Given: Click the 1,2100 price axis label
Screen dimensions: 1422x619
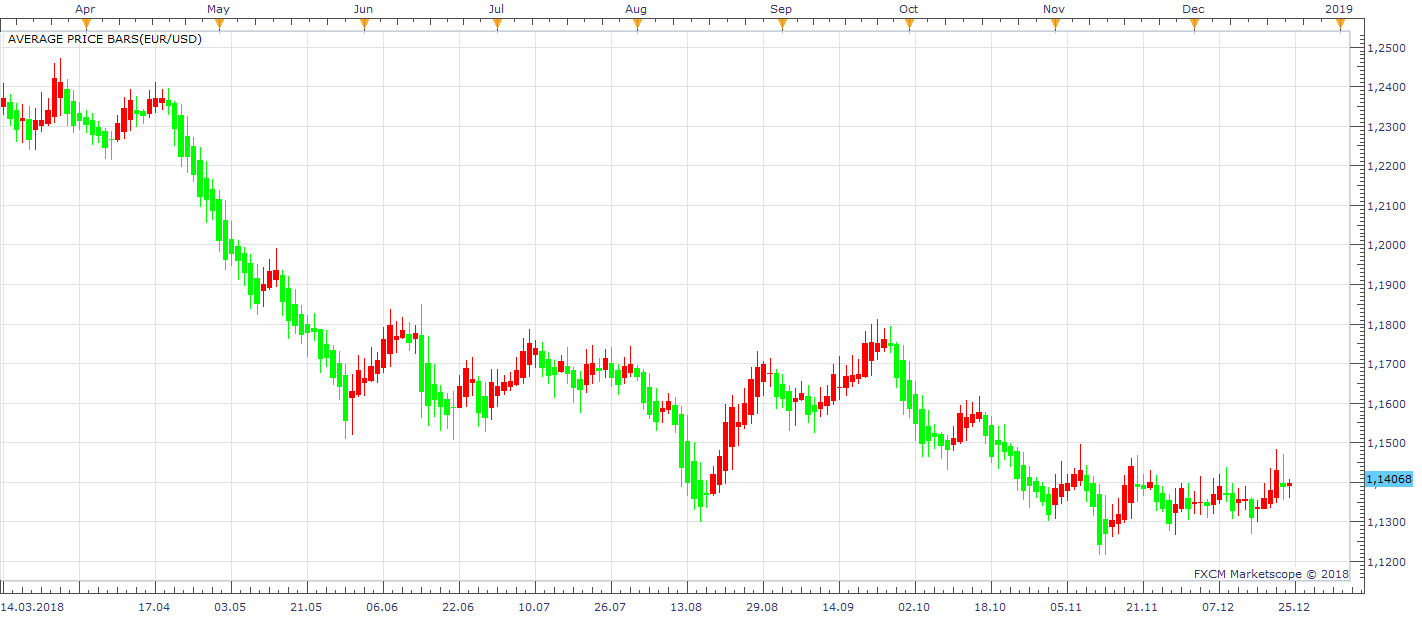Looking at the screenshot, I should [1386, 206].
